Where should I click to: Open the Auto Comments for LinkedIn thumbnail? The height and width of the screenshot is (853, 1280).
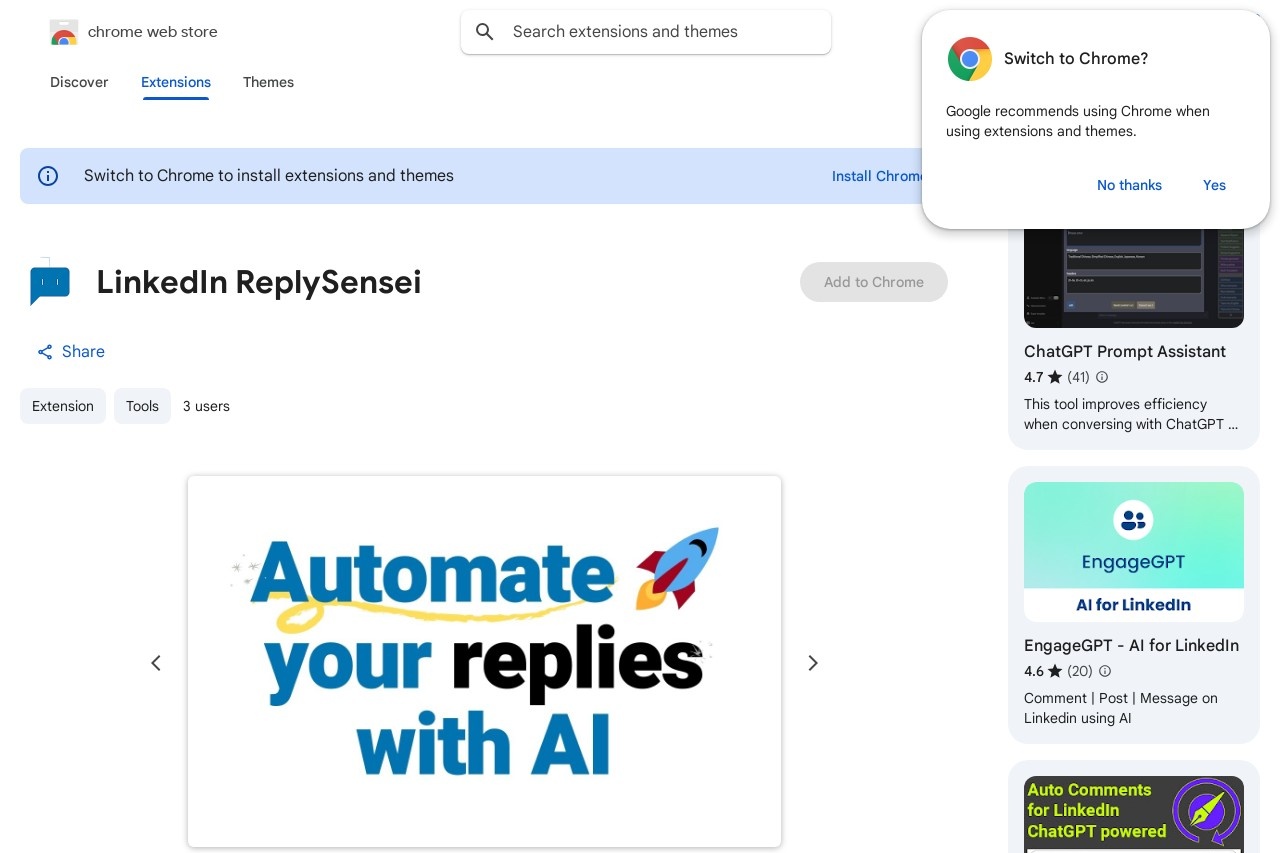[1134, 814]
